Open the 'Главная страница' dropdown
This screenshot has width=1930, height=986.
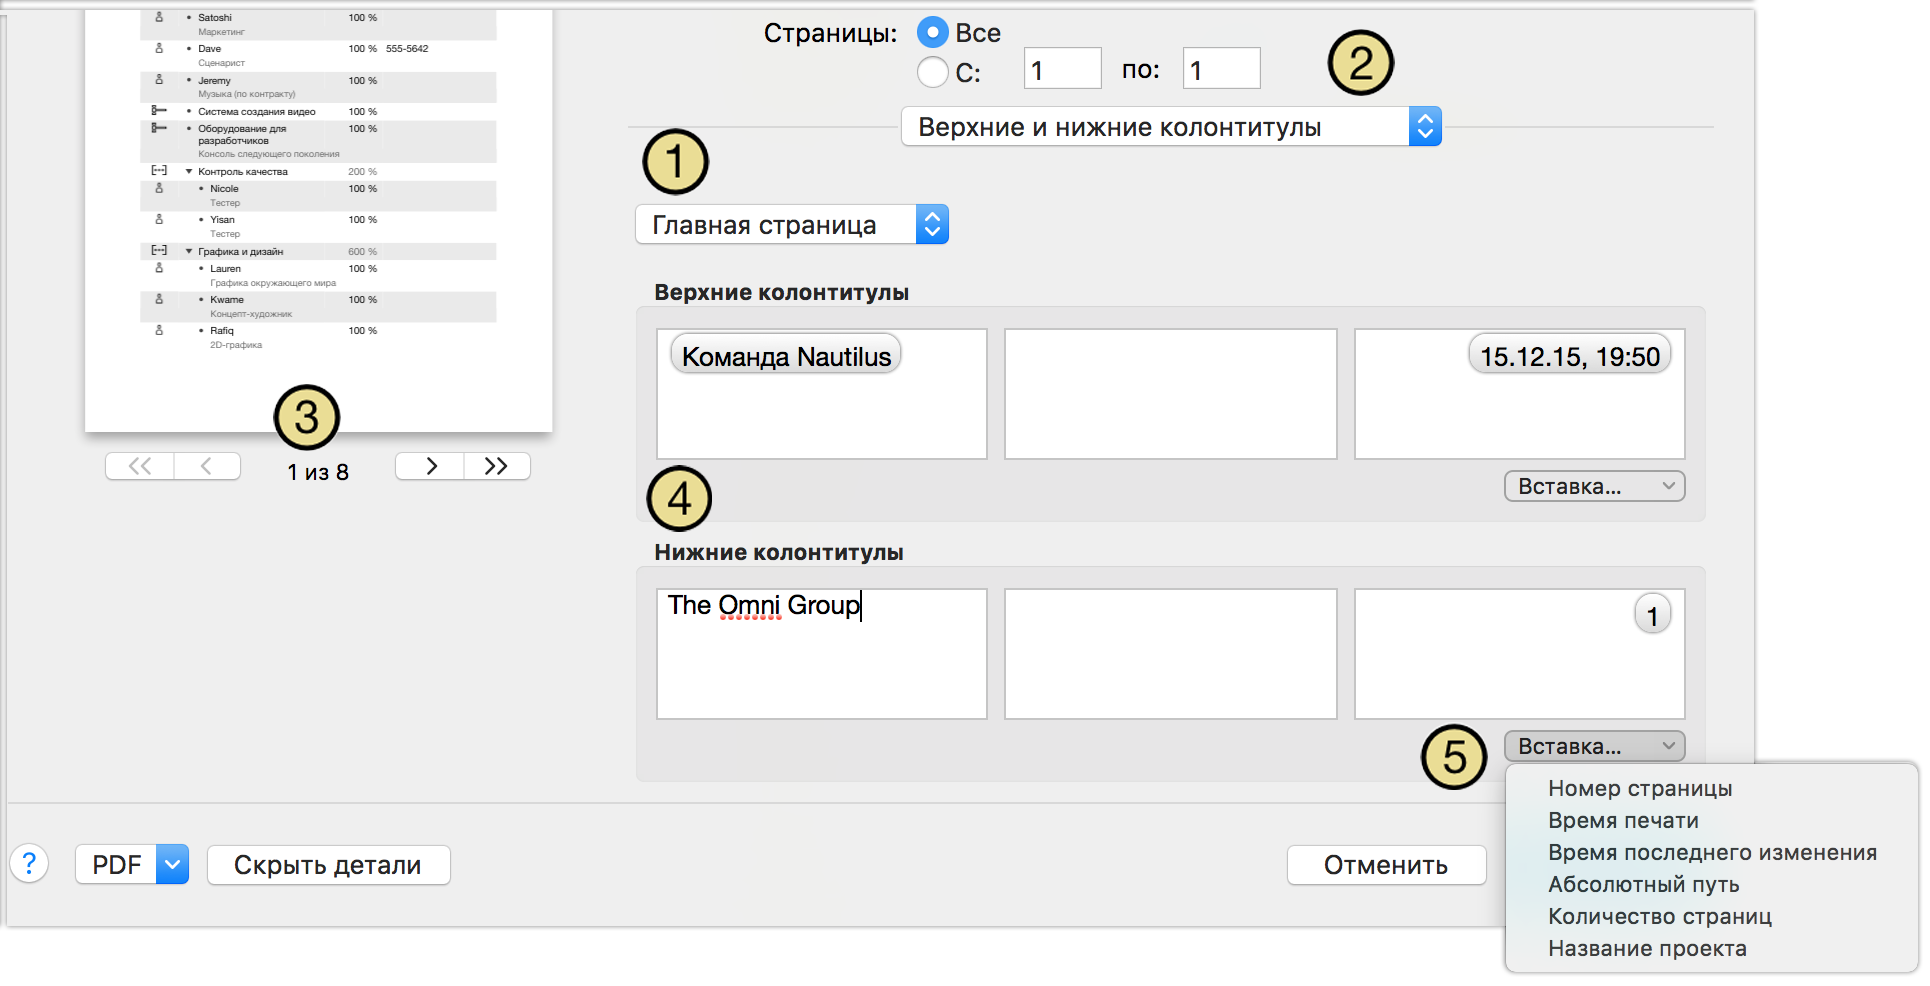pyautogui.click(x=792, y=225)
